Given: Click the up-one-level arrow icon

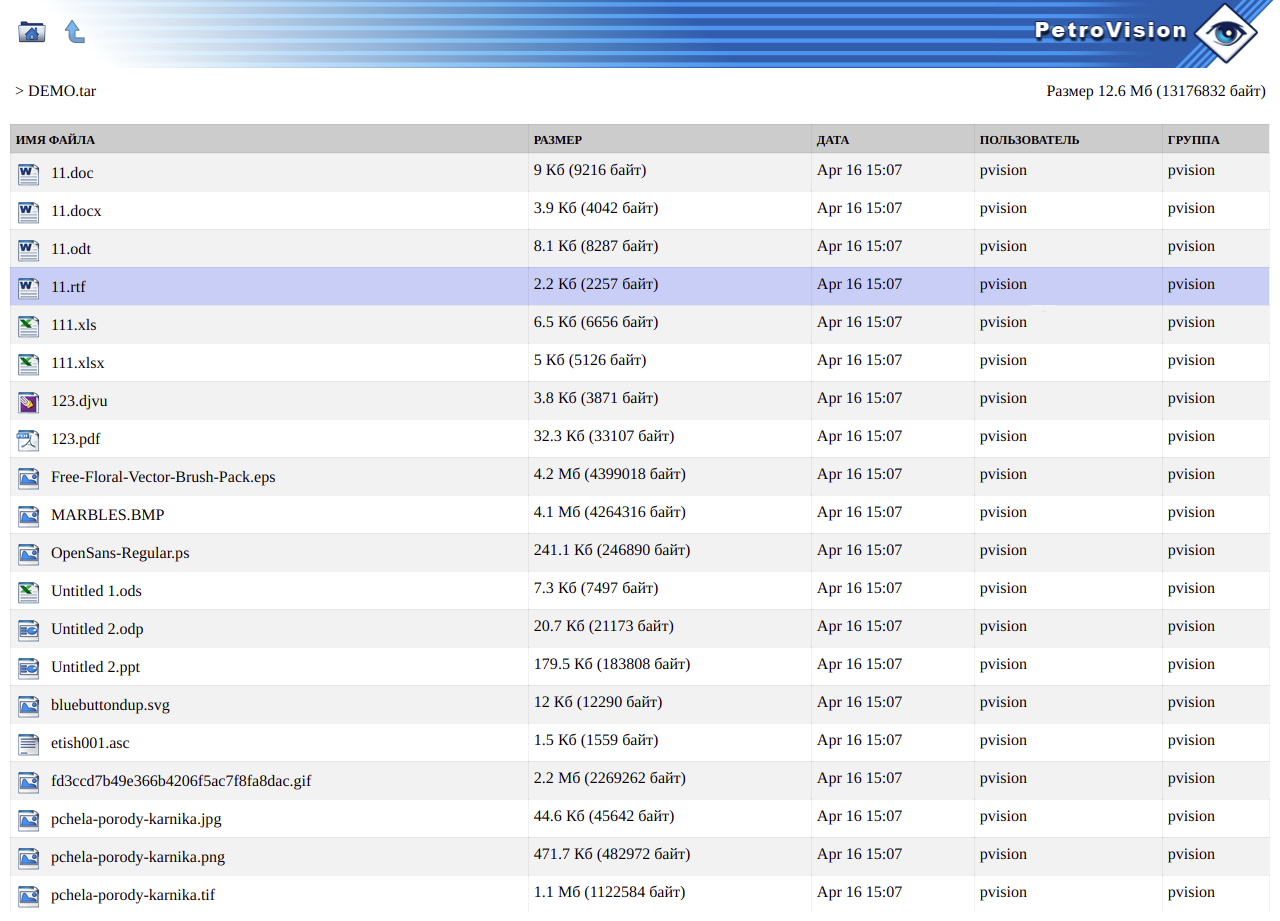Looking at the screenshot, I should point(75,32).
